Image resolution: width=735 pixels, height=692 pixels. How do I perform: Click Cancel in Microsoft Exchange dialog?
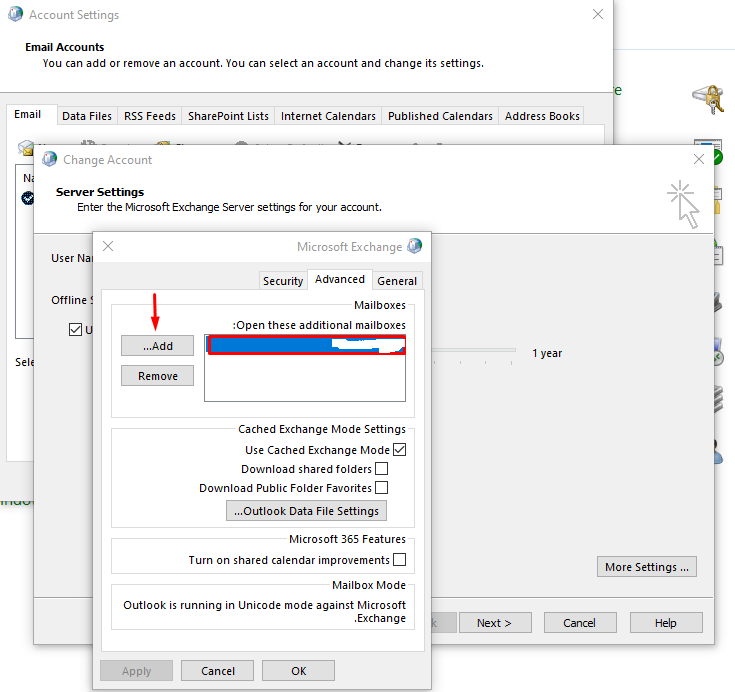tap(218, 671)
